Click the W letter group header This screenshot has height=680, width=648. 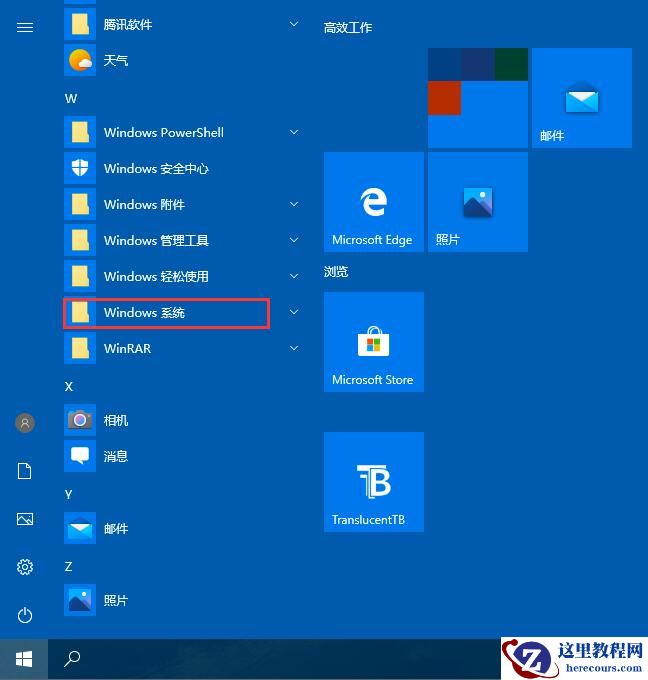point(71,98)
